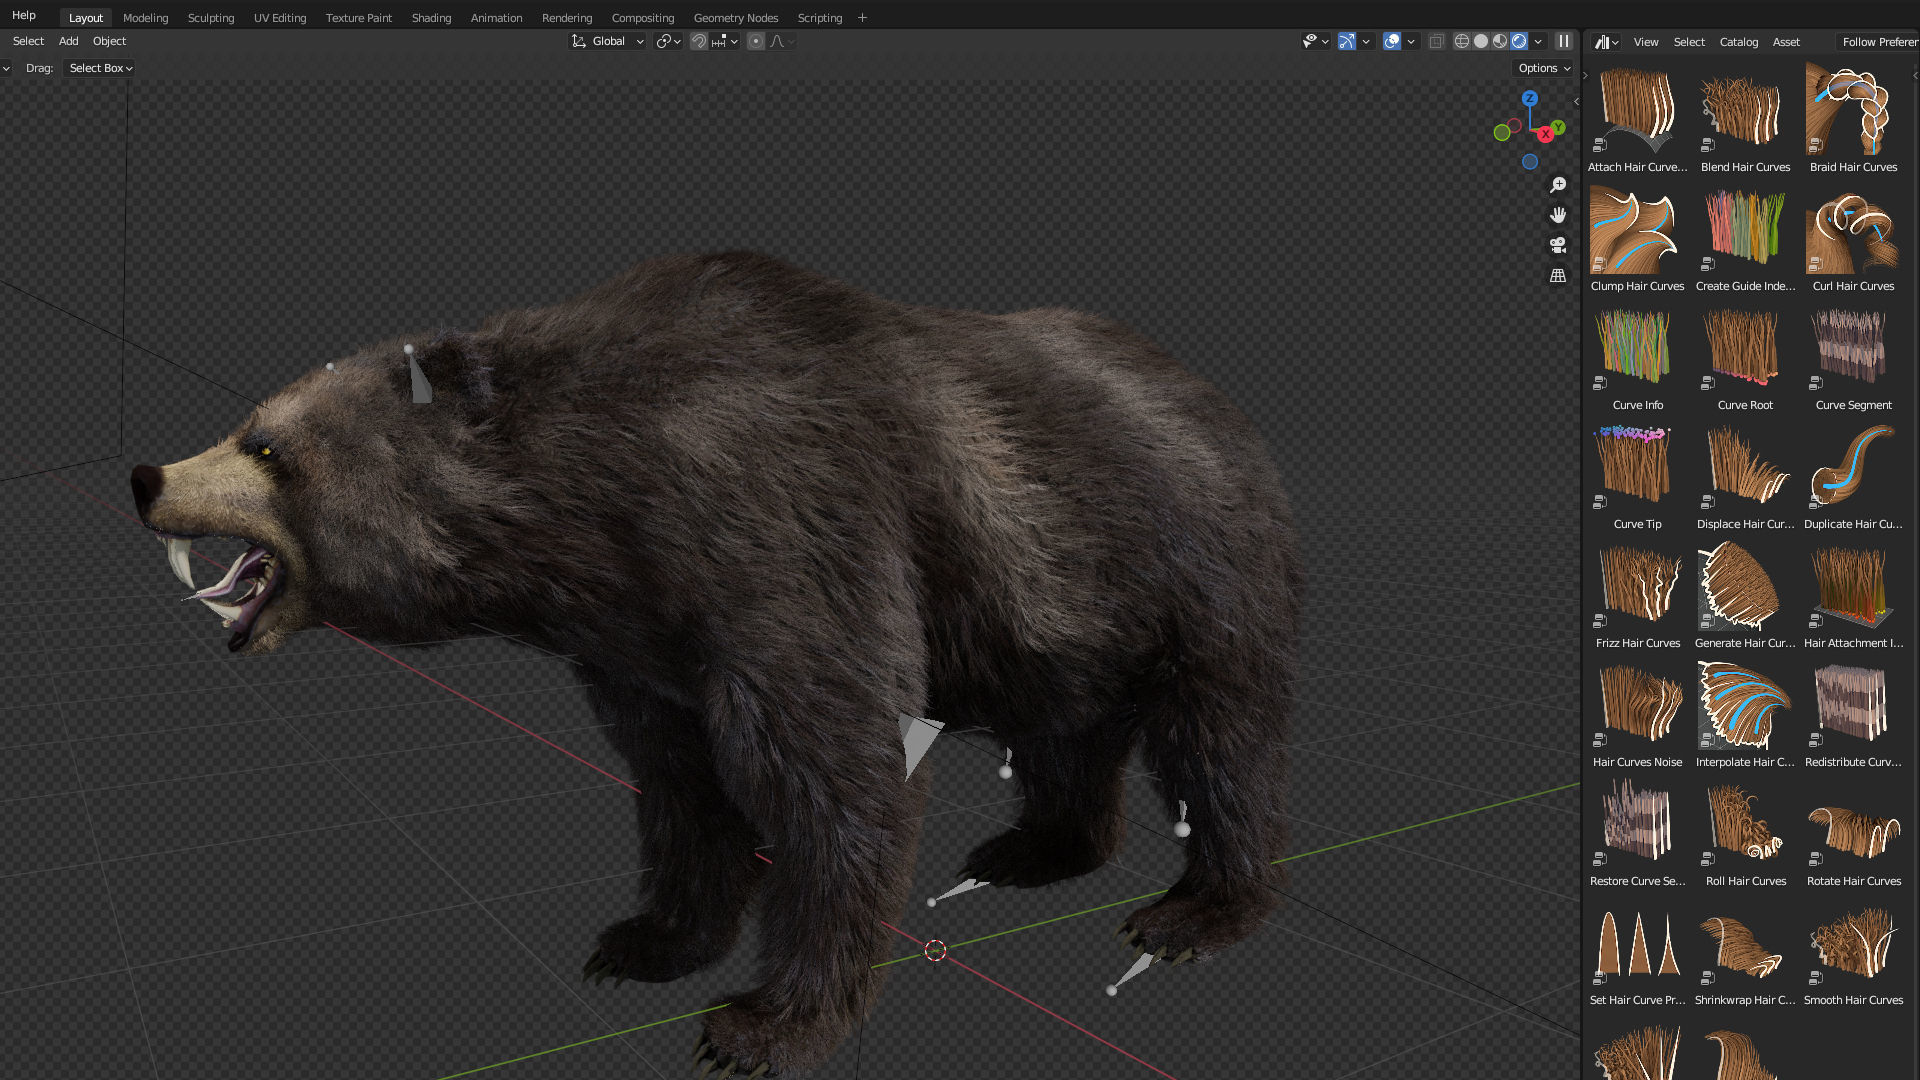Select the Curve Root asset
Viewport: 1920px width, 1080px height.
point(1746,356)
